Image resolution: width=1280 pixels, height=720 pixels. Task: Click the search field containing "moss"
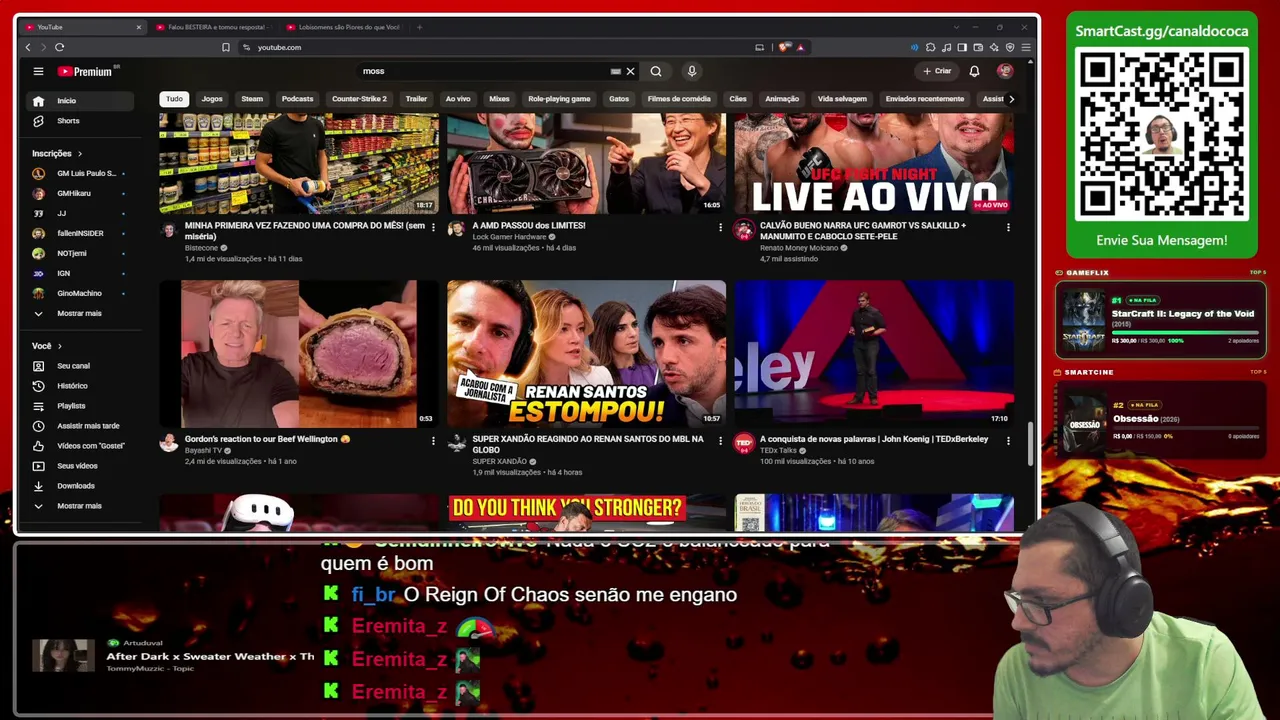pyautogui.click(x=485, y=71)
